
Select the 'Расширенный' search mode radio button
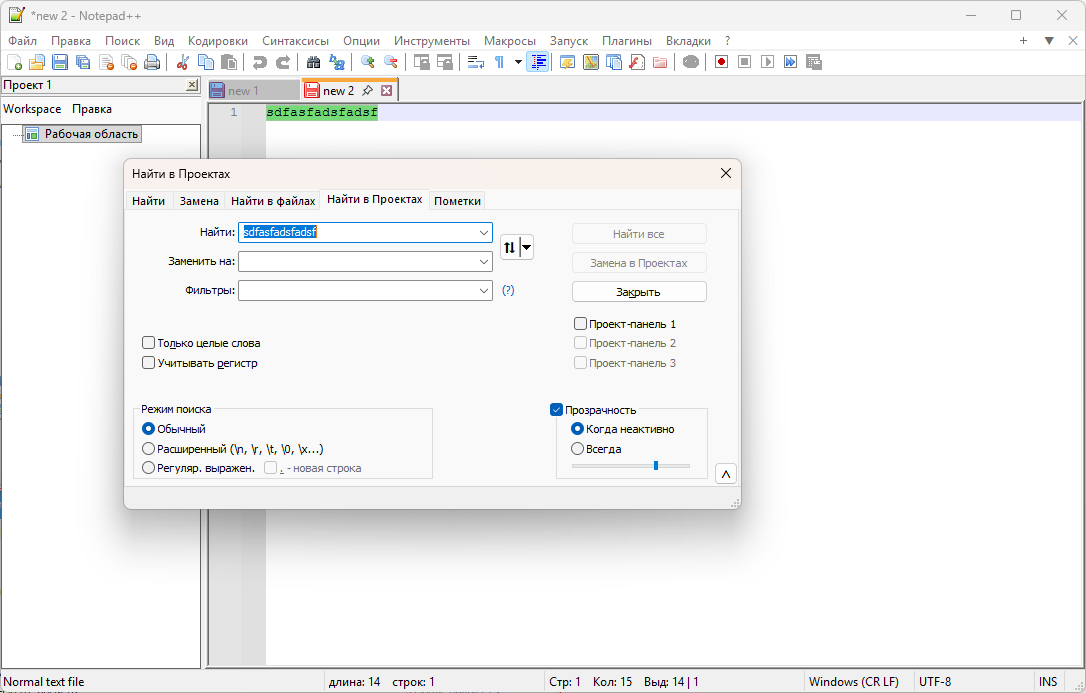click(149, 449)
